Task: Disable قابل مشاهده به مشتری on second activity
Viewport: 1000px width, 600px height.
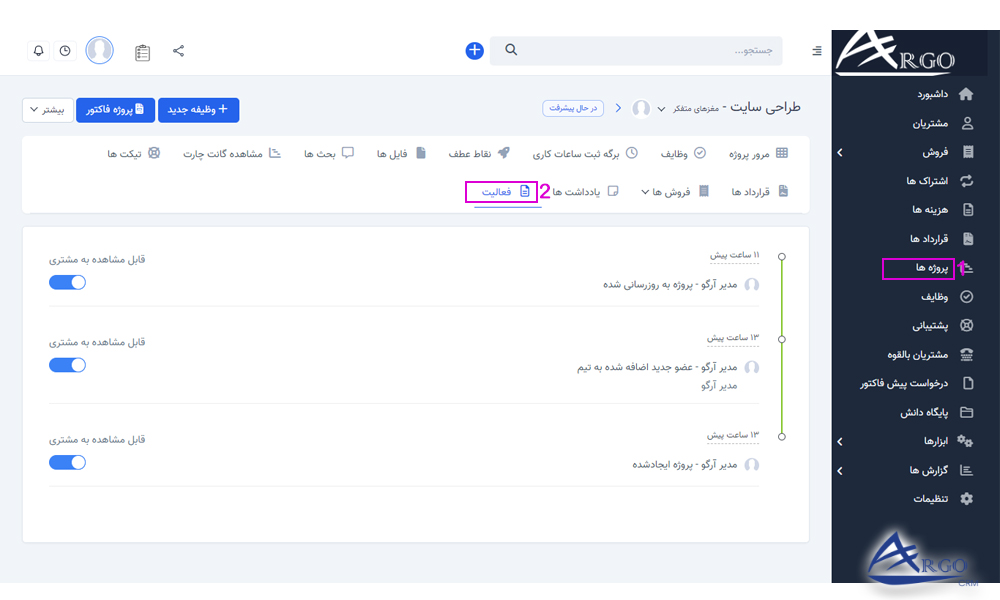Action: (67, 364)
